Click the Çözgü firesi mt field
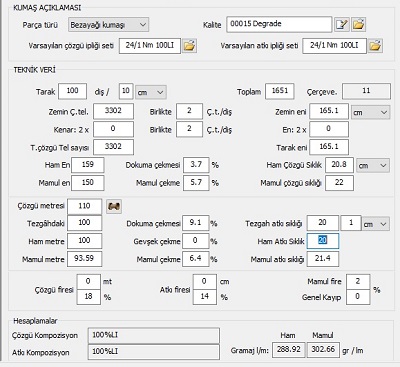Viewport: 400px width, 367px height. coord(88,282)
